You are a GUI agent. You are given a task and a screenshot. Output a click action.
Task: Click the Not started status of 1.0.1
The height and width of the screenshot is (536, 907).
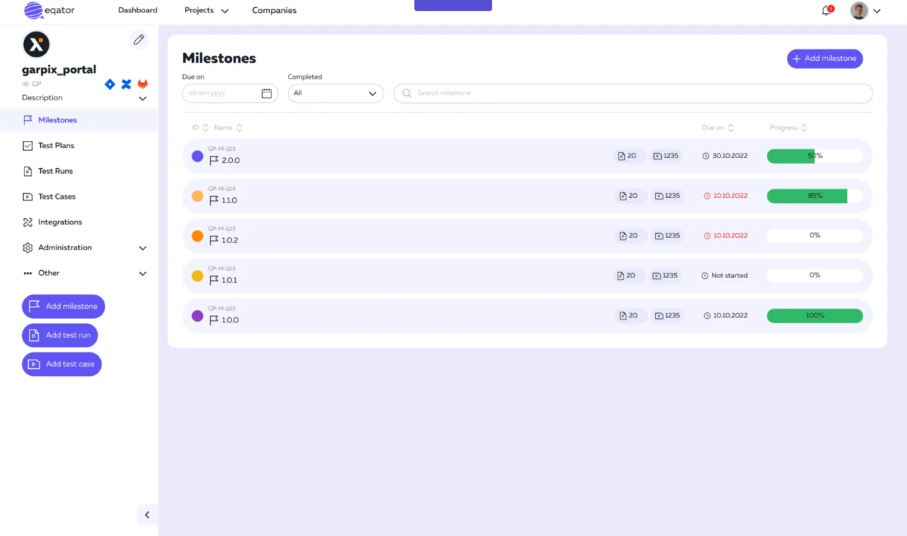pyautogui.click(x=724, y=276)
